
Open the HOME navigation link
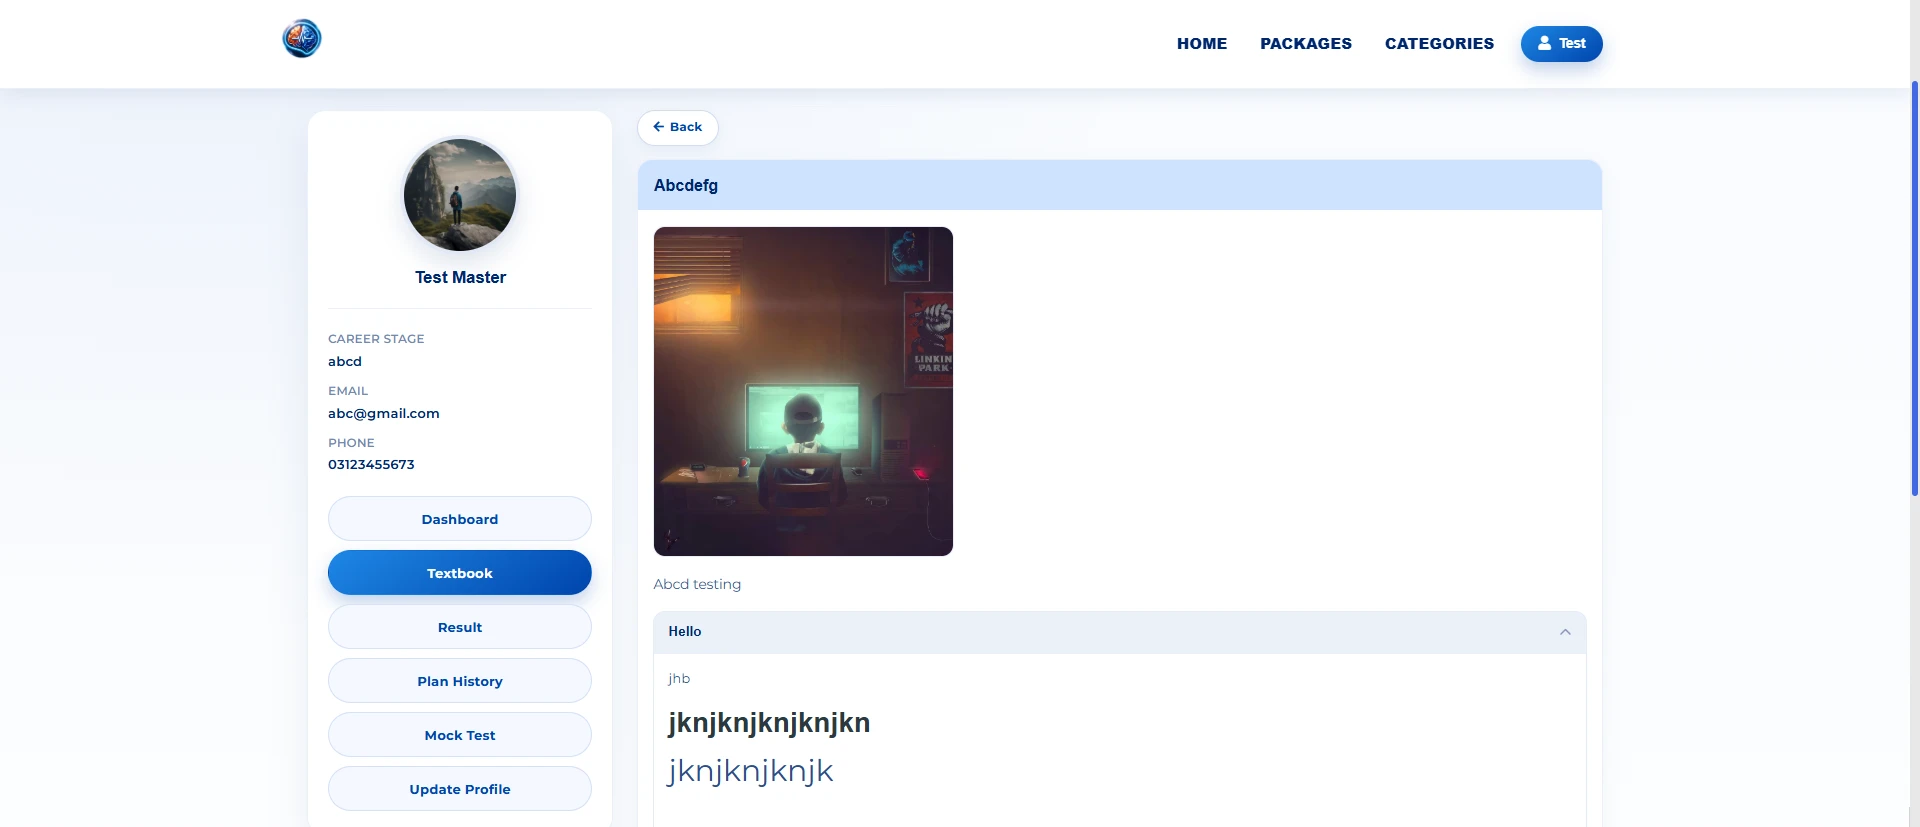(x=1202, y=44)
